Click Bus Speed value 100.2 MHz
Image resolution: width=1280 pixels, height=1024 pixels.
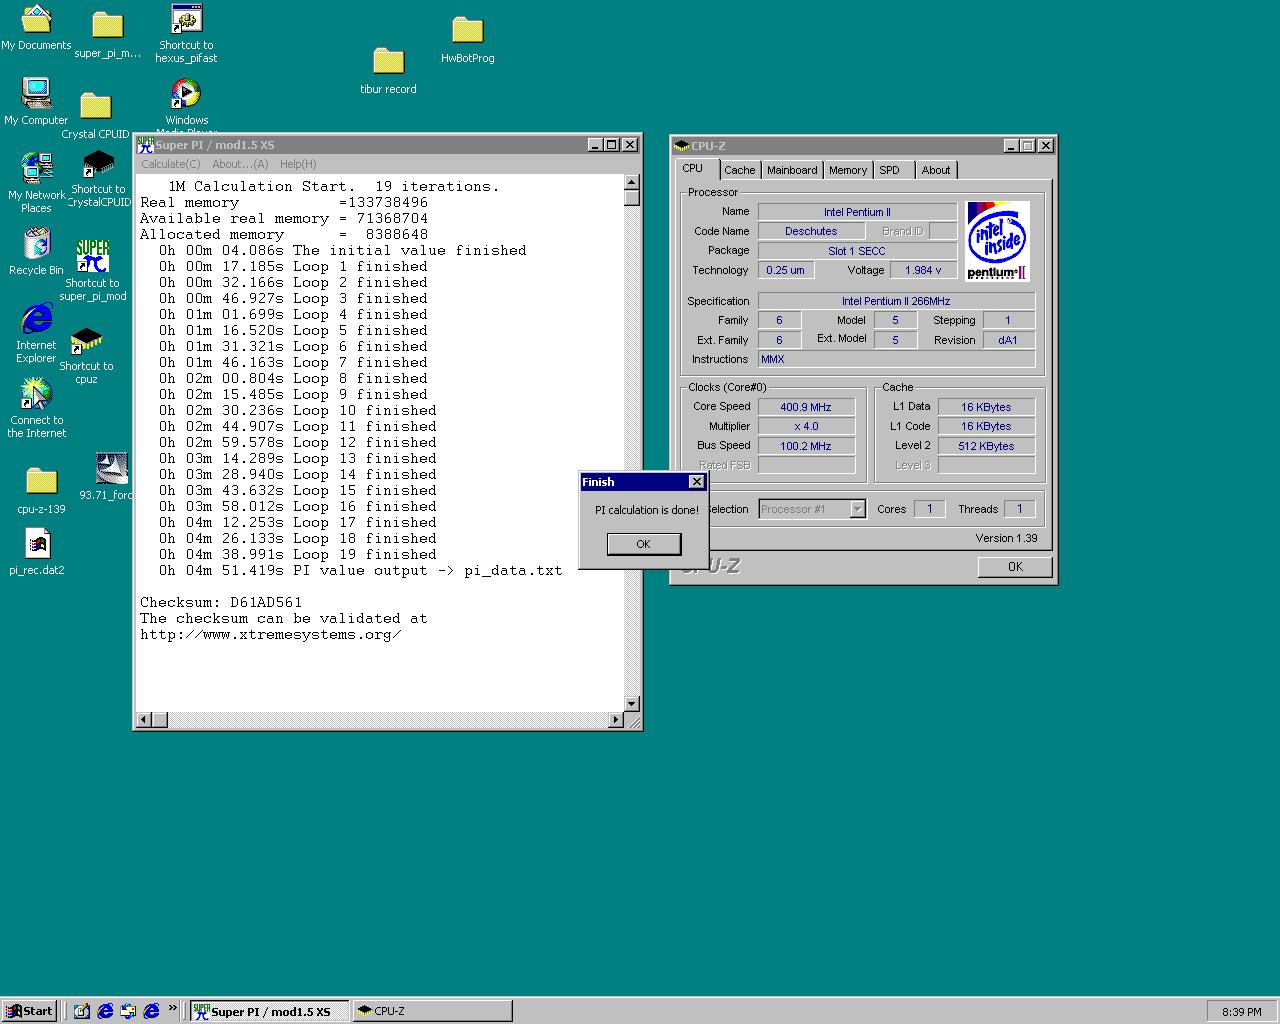point(806,446)
